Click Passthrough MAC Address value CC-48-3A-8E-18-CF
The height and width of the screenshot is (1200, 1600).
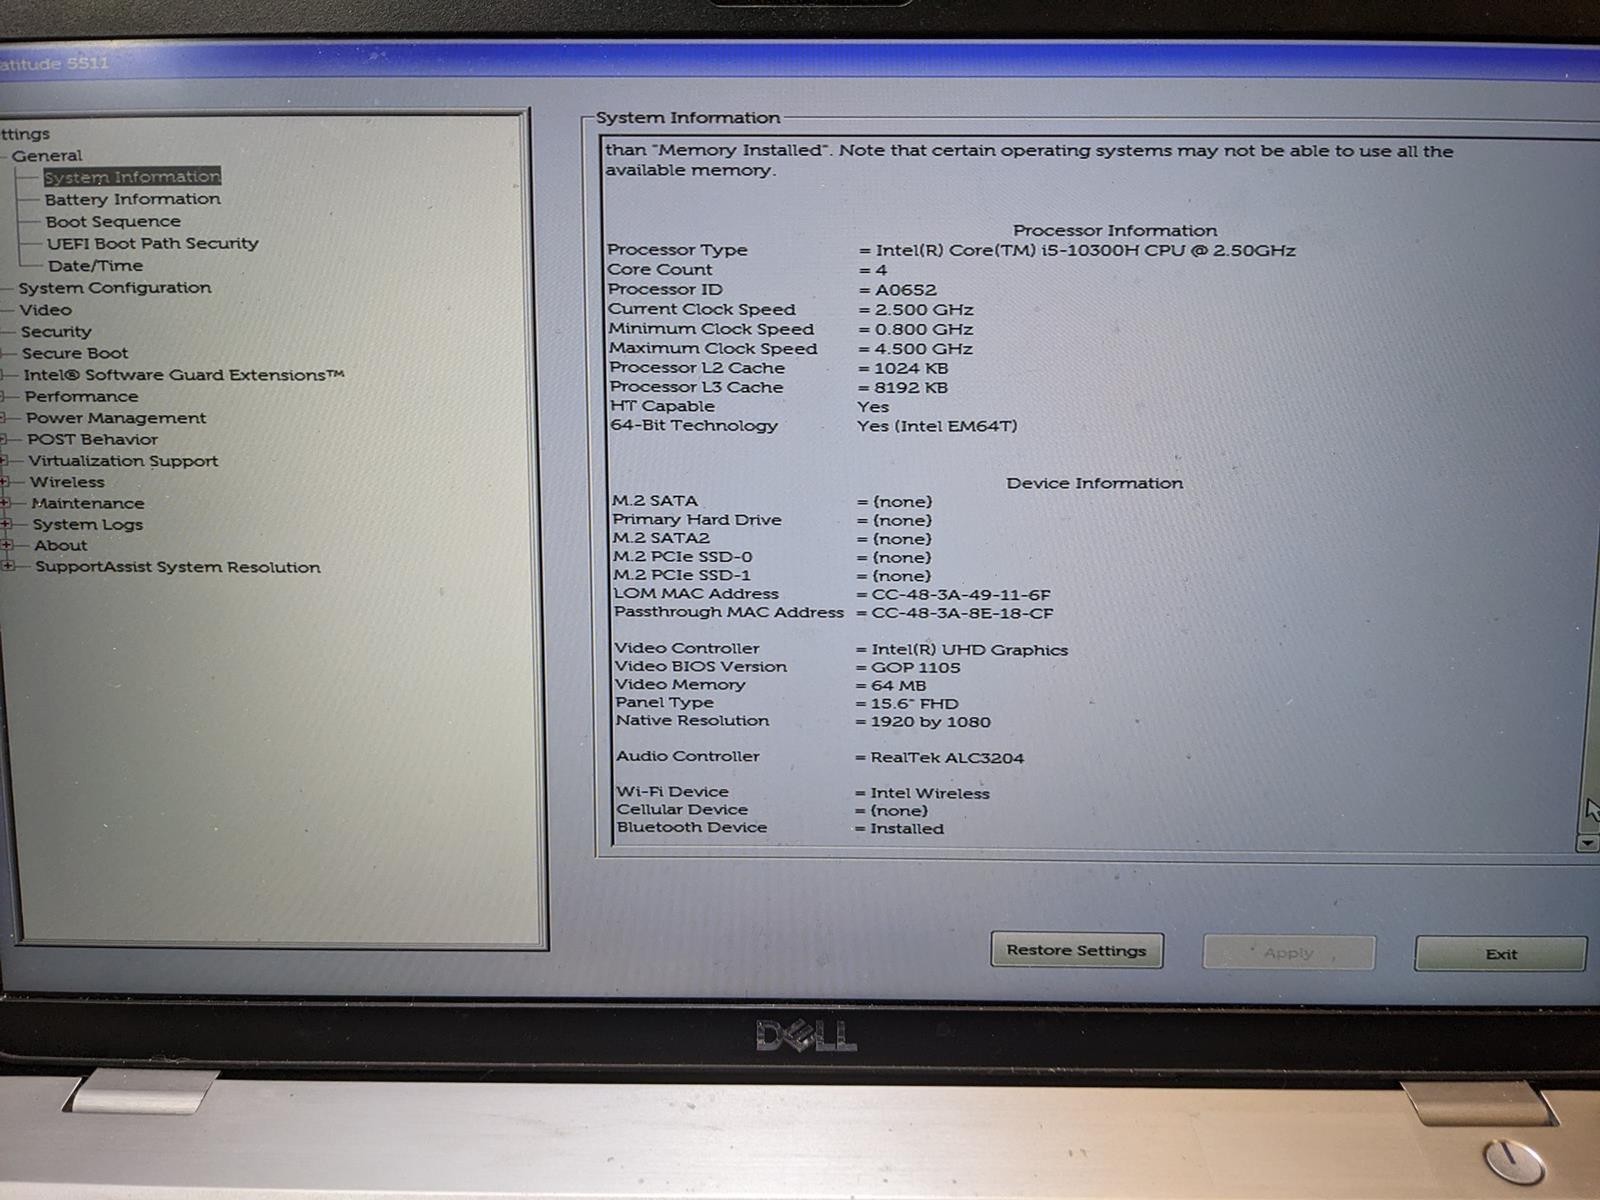962,613
